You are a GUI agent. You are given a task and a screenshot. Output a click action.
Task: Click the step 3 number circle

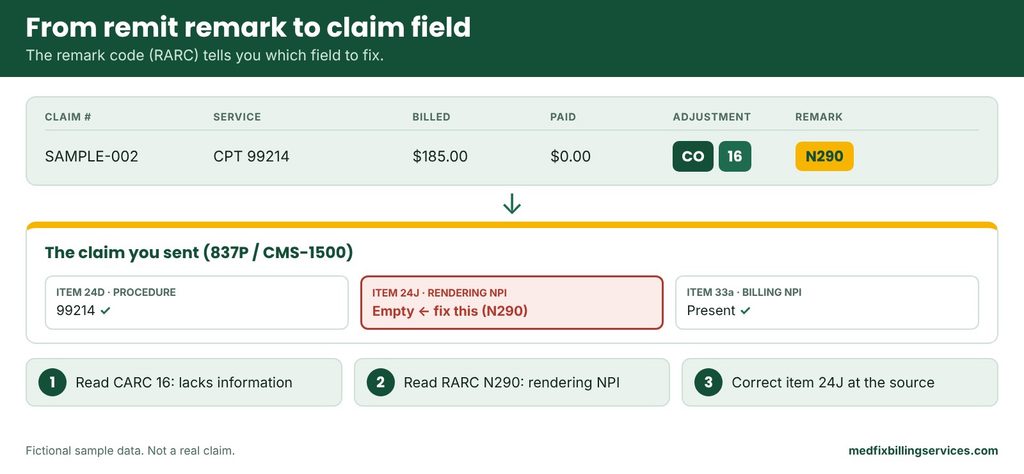(708, 383)
